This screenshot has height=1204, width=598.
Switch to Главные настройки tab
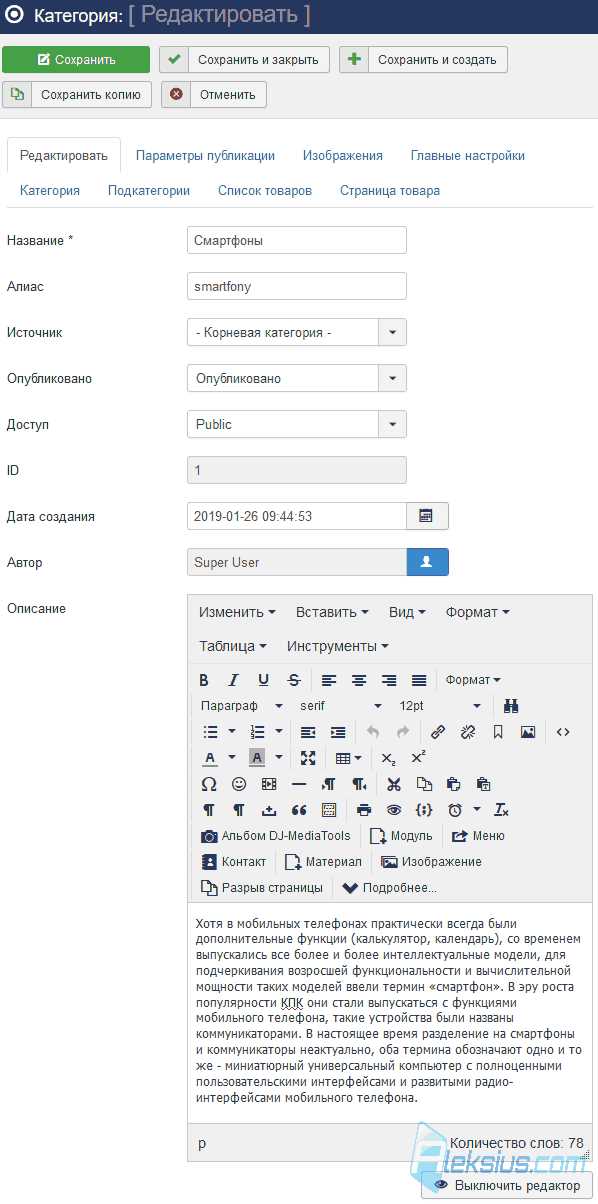pyautogui.click(x=467, y=155)
